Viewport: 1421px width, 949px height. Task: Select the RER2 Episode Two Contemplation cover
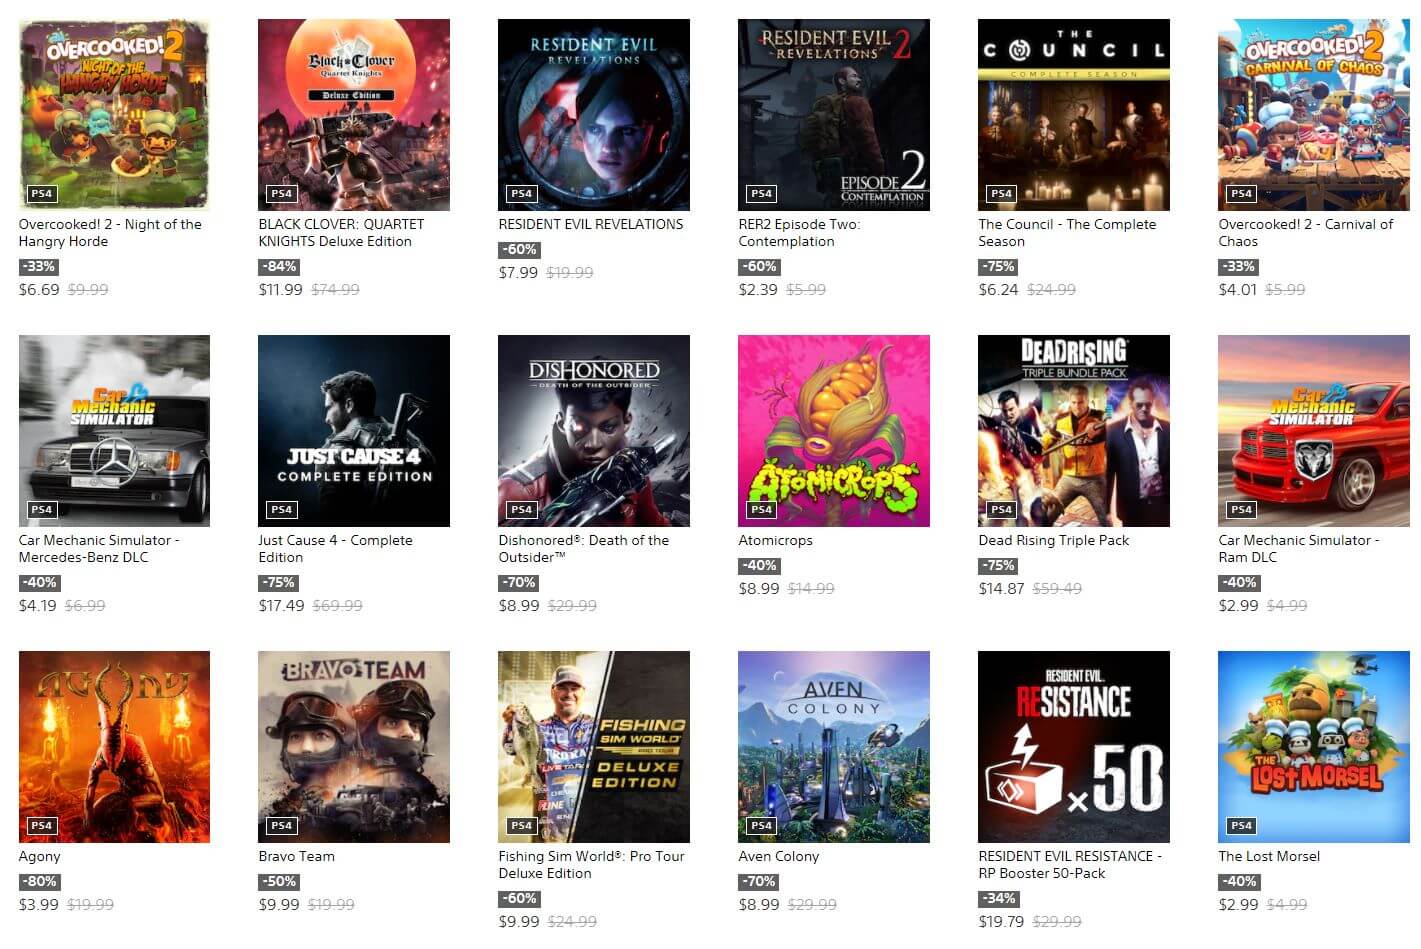834,115
